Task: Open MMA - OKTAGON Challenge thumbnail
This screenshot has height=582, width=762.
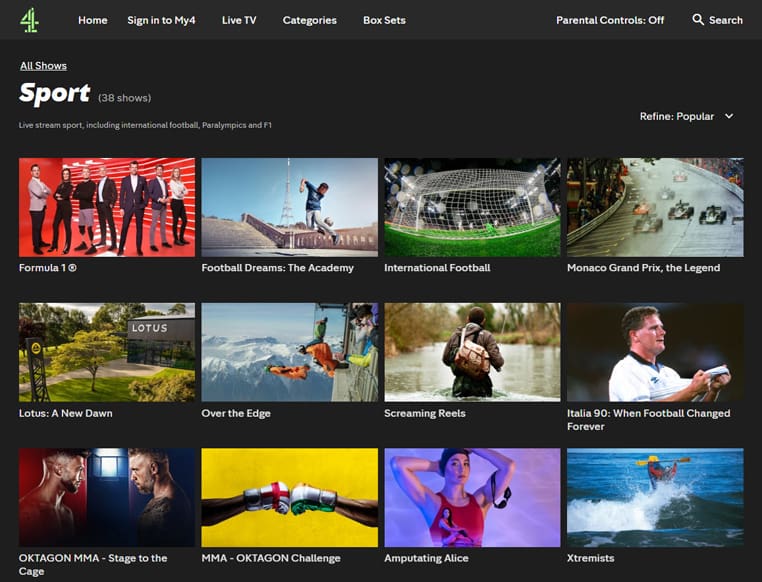Action: pos(290,497)
